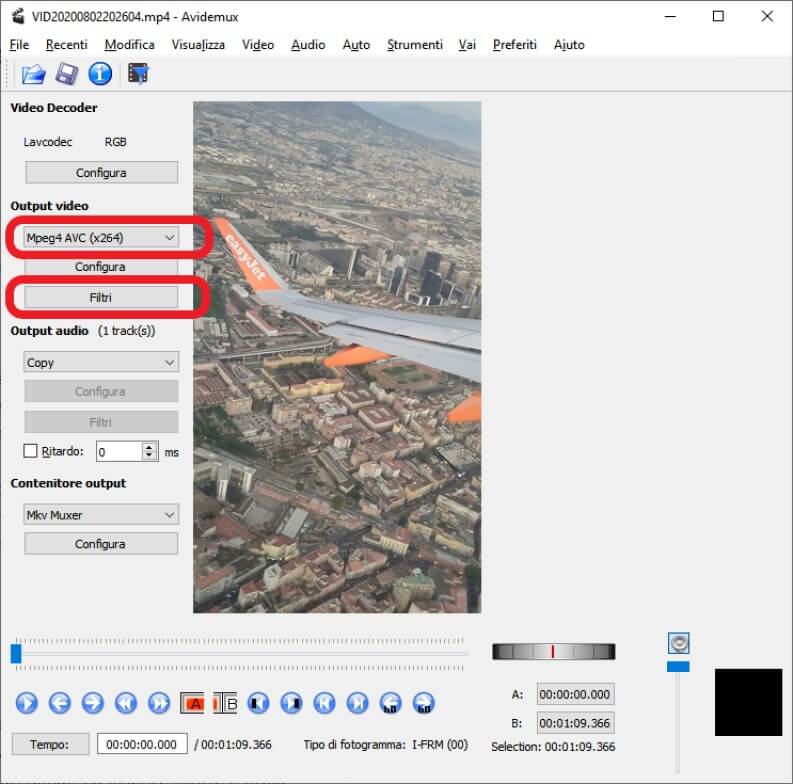The image size is (793, 784).
Task: Click the marker B time field
Action: tap(576, 723)
